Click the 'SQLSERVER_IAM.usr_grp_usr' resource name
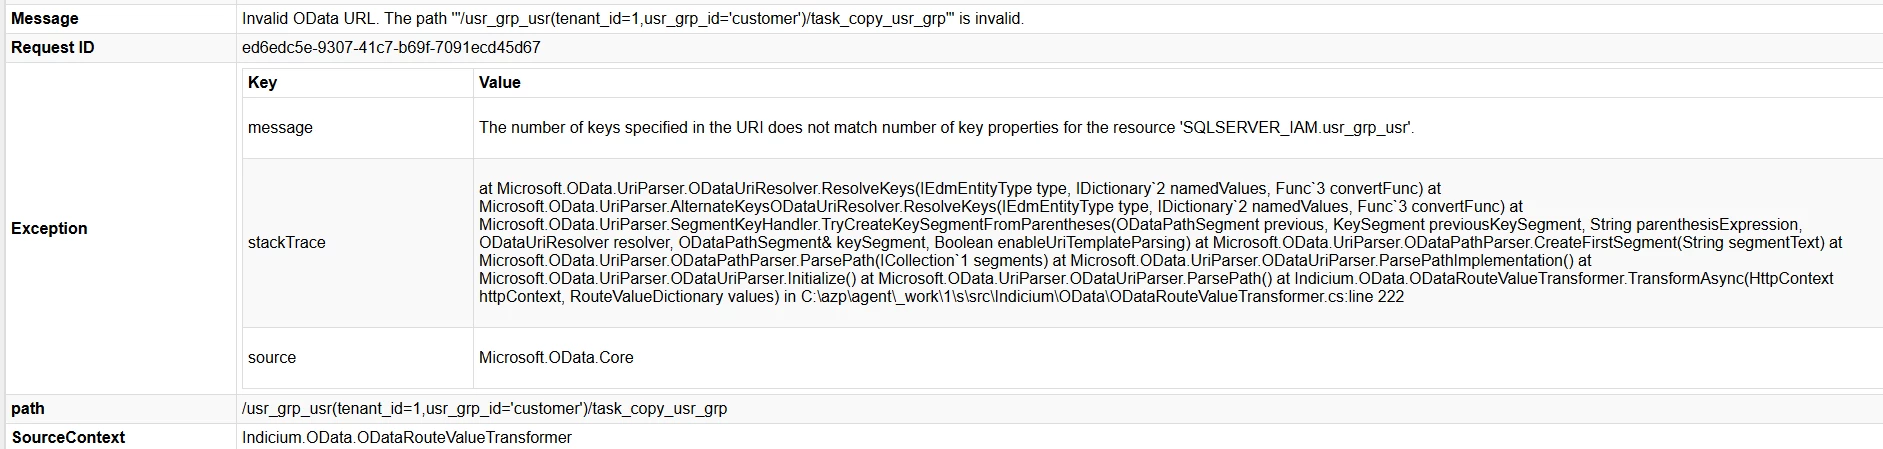 [x=1297, y=128]
